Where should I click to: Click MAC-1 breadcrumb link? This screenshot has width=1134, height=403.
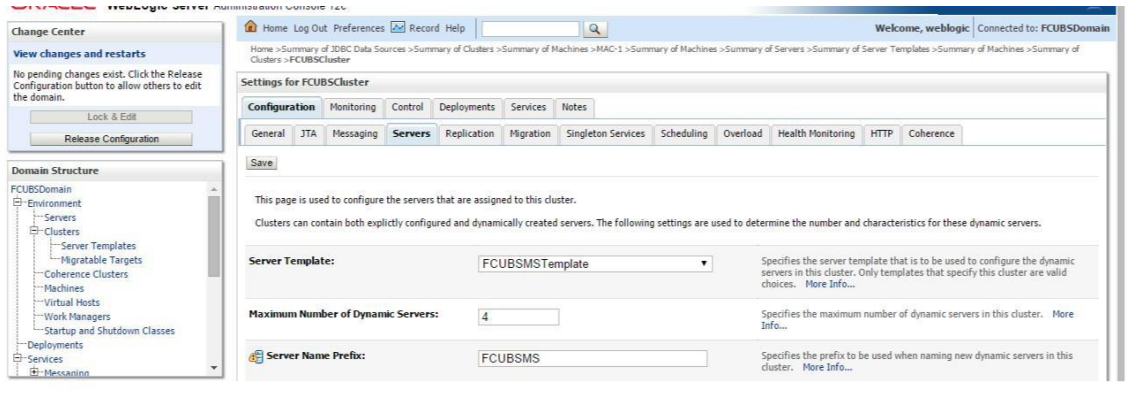click(x=610, y=49)
